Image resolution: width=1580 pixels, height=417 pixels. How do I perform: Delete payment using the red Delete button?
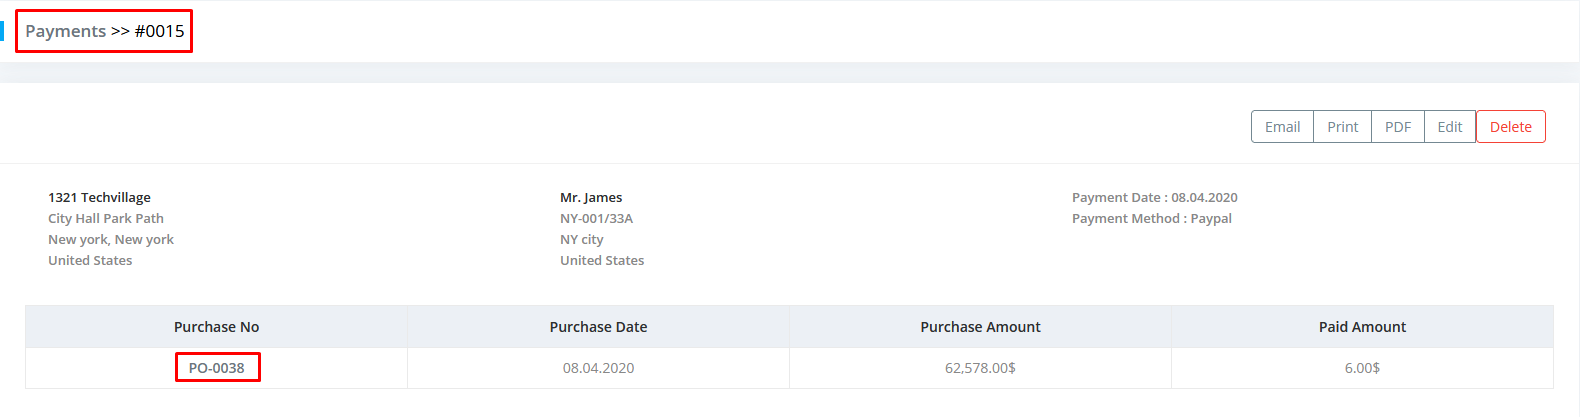[1510, 127]
